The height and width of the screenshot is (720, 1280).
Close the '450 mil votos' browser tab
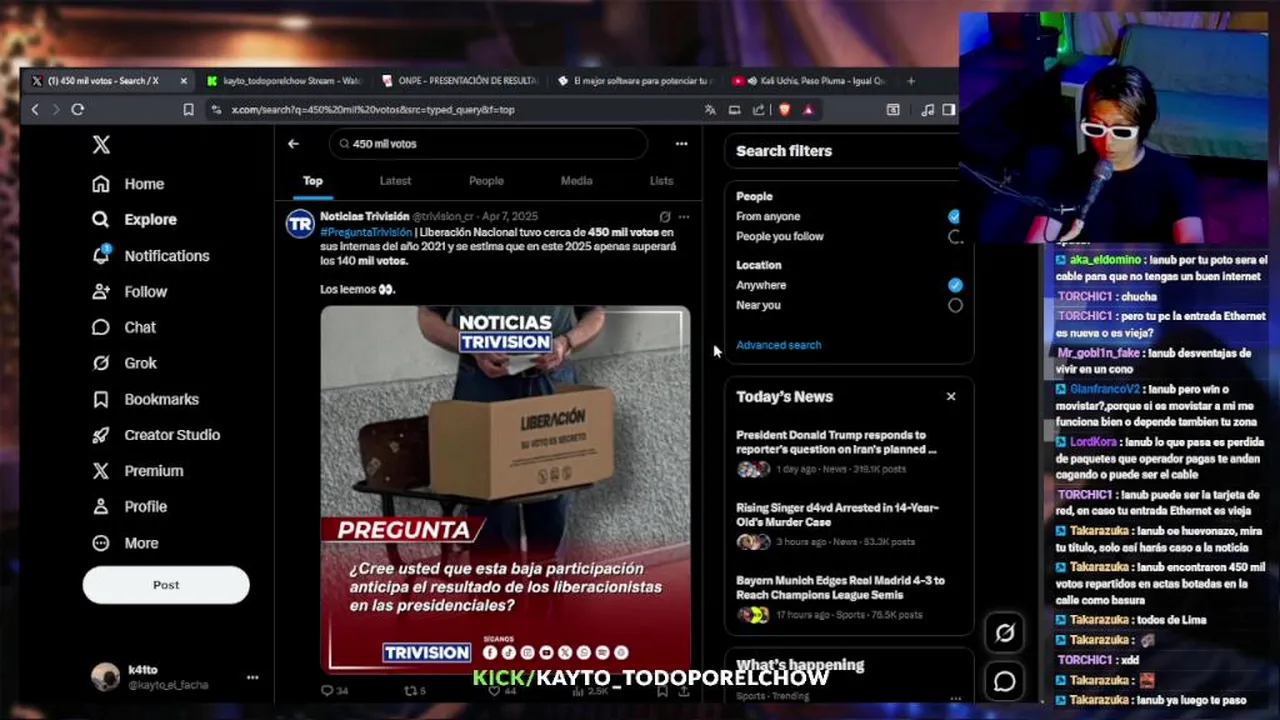(x=183, y=81)
